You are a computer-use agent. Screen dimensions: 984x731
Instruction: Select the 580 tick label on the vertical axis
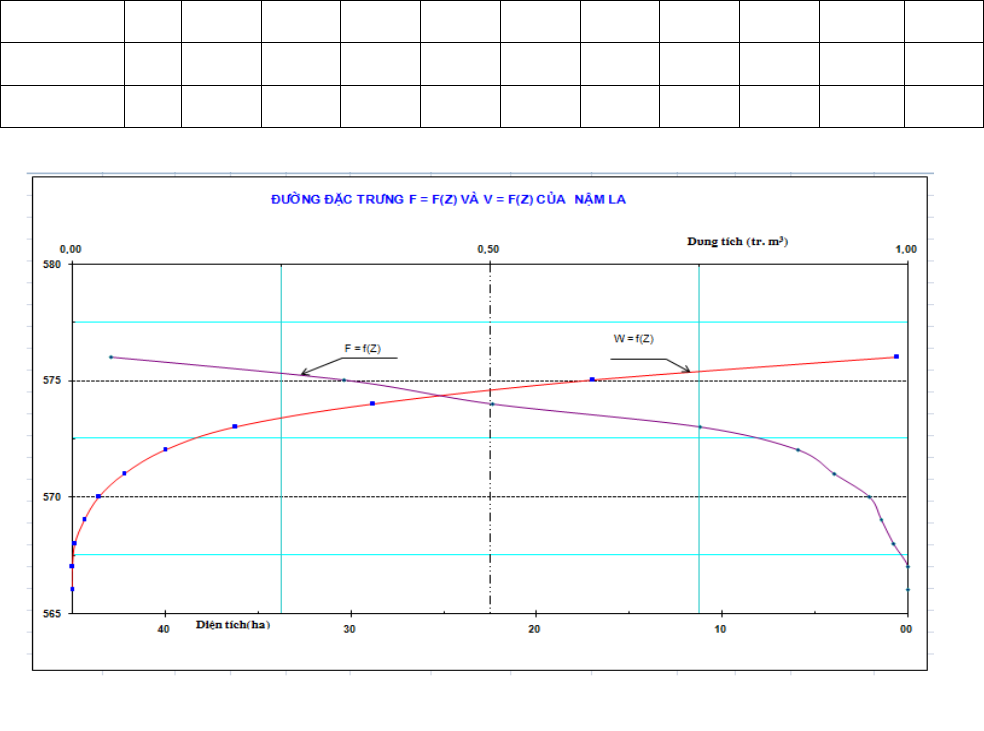[52, 265]
